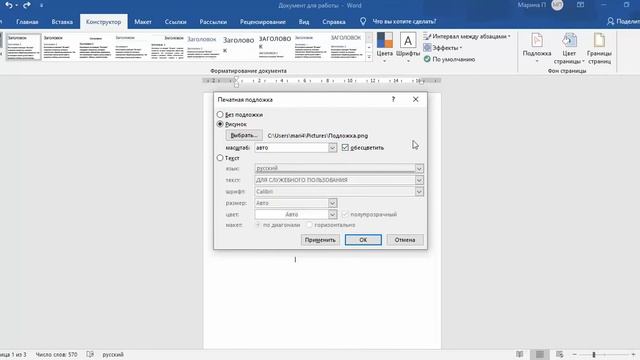Click ribbon display options icon

(580, 5)
